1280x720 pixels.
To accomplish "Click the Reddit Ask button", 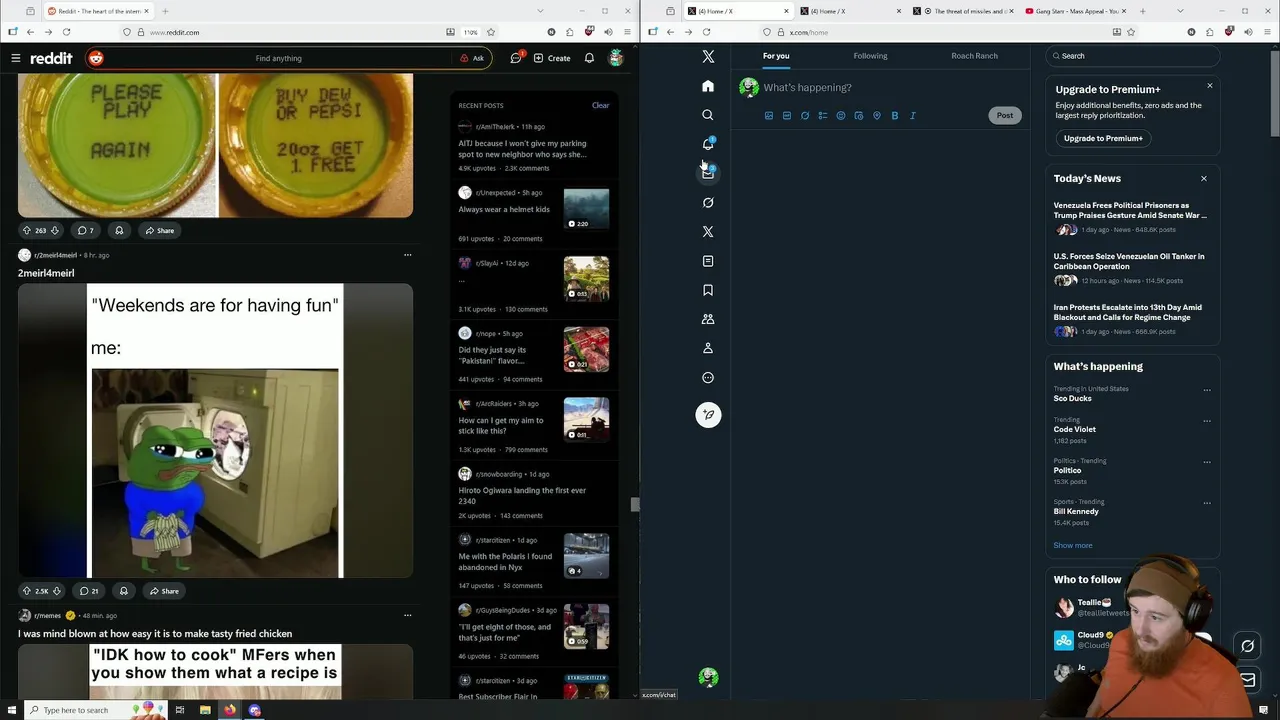I will coord(472,58).
